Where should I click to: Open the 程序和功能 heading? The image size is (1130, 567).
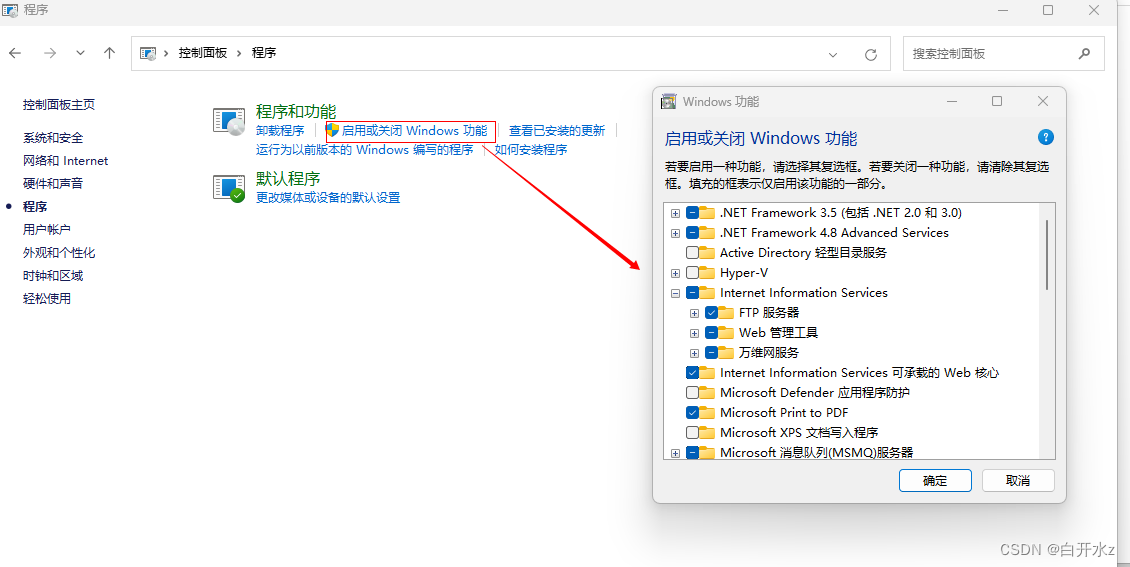tap(296, 112)
